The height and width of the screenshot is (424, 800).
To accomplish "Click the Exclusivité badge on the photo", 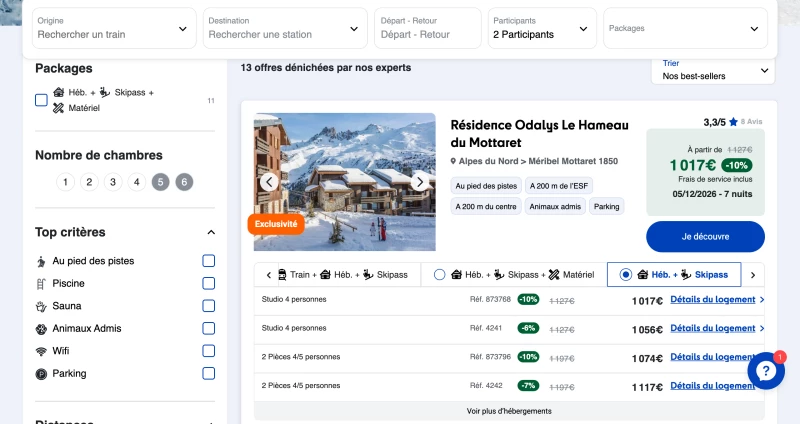I will tap(276, 224).
